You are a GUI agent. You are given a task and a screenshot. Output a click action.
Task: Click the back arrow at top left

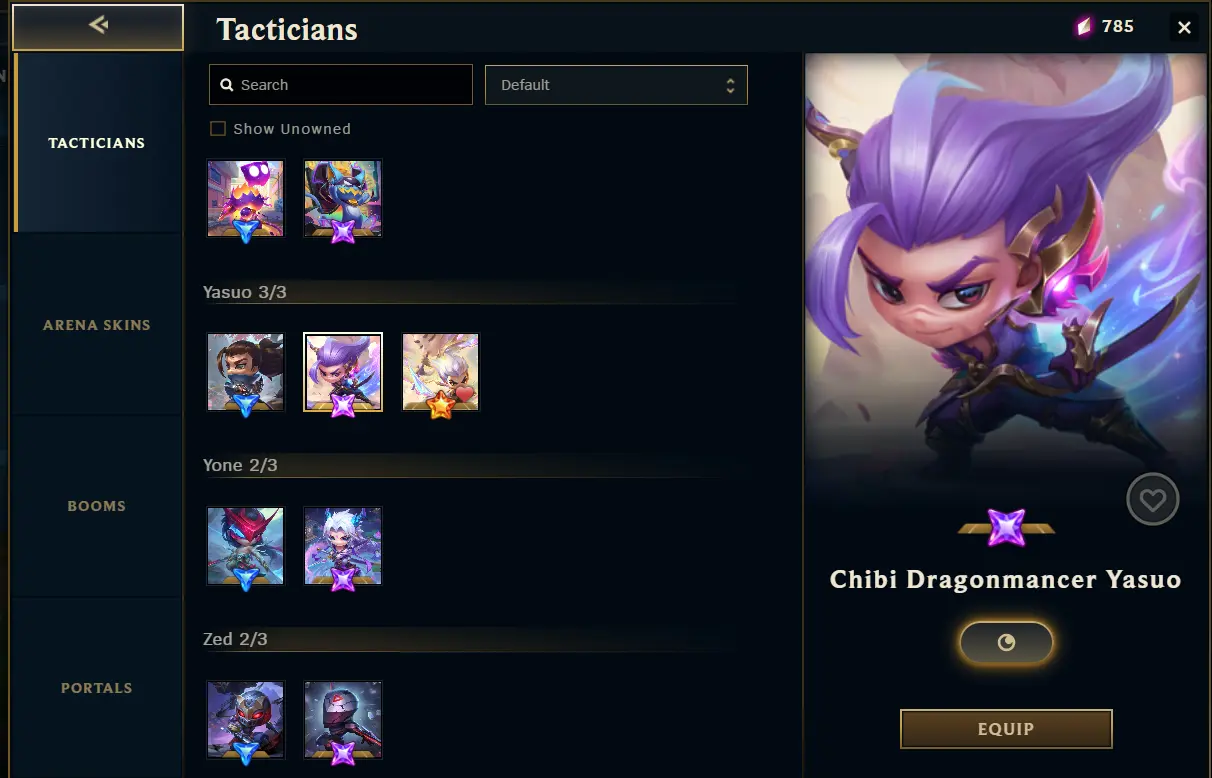point(97,27)
